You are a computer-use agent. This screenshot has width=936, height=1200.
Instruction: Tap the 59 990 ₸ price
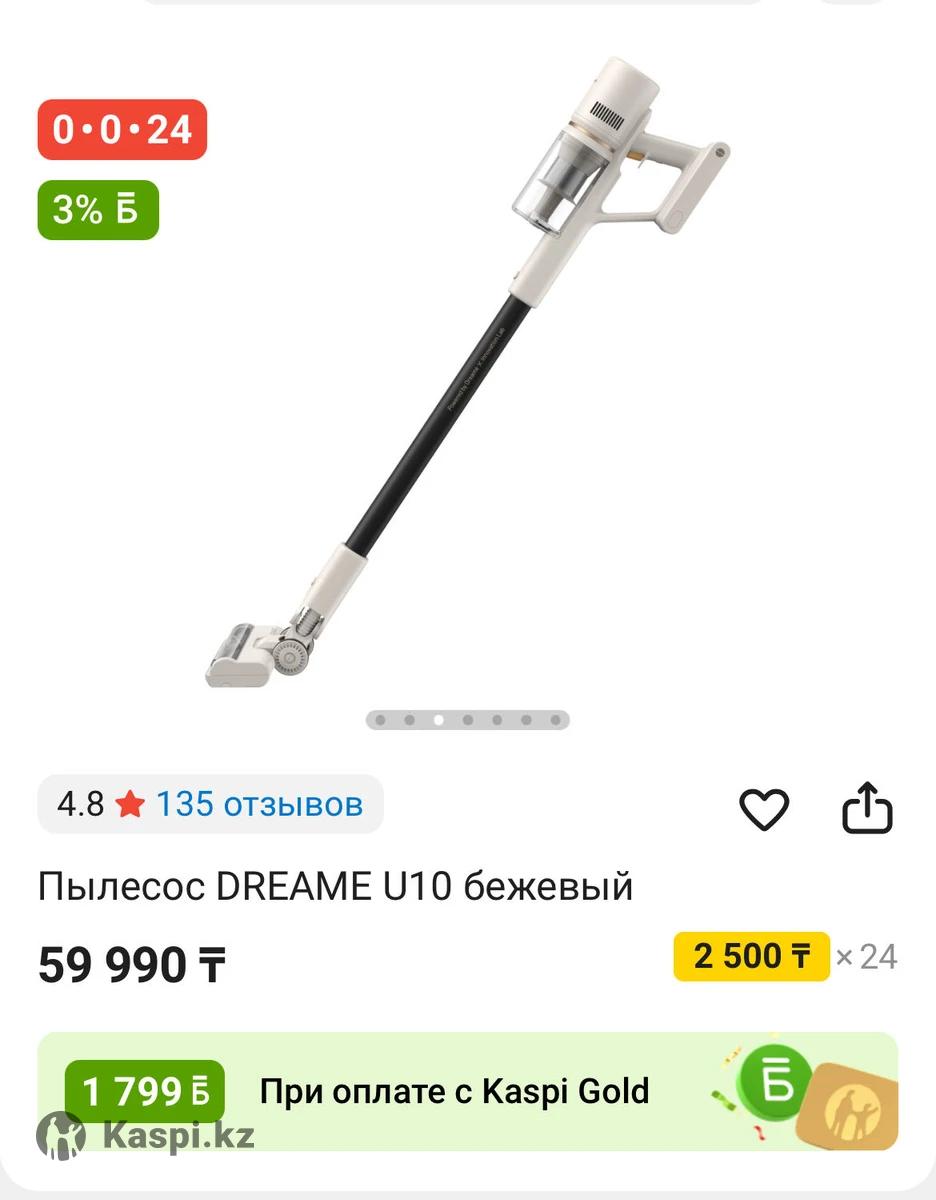pos(132,965)
